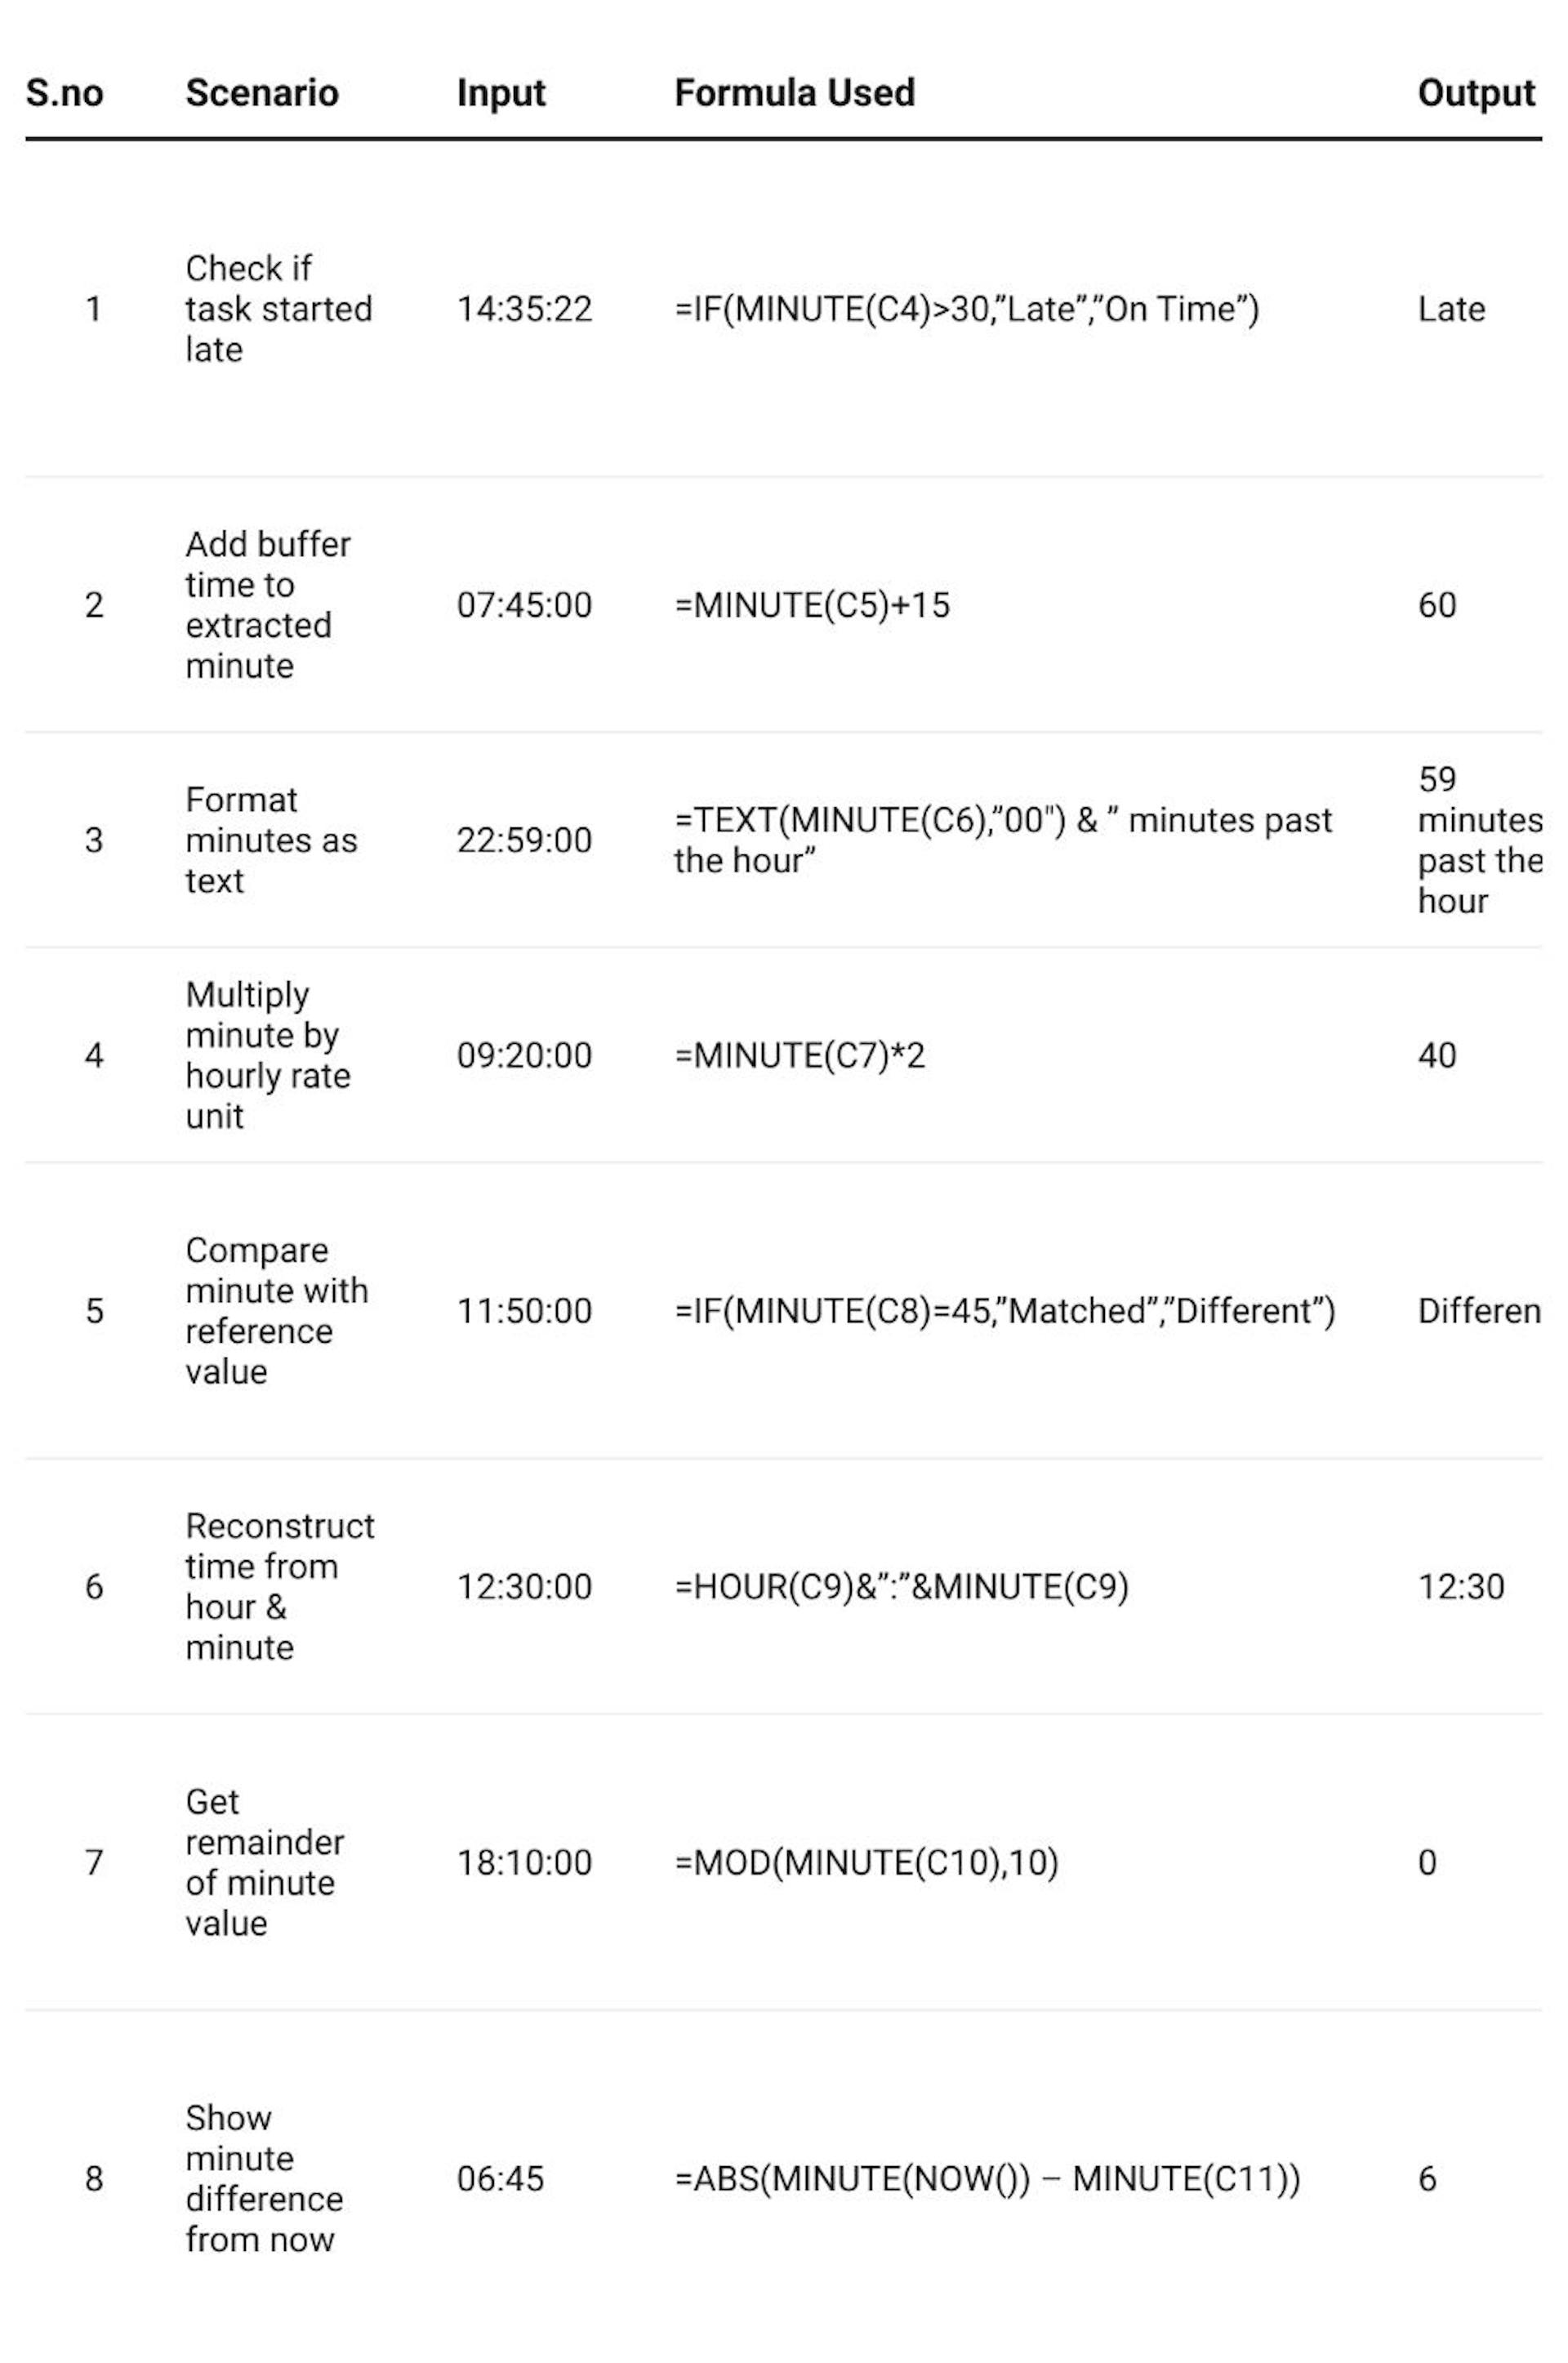Screen dimensions: 1568x2363
Task: Select the MOD formula cell
Action: 866,1862
